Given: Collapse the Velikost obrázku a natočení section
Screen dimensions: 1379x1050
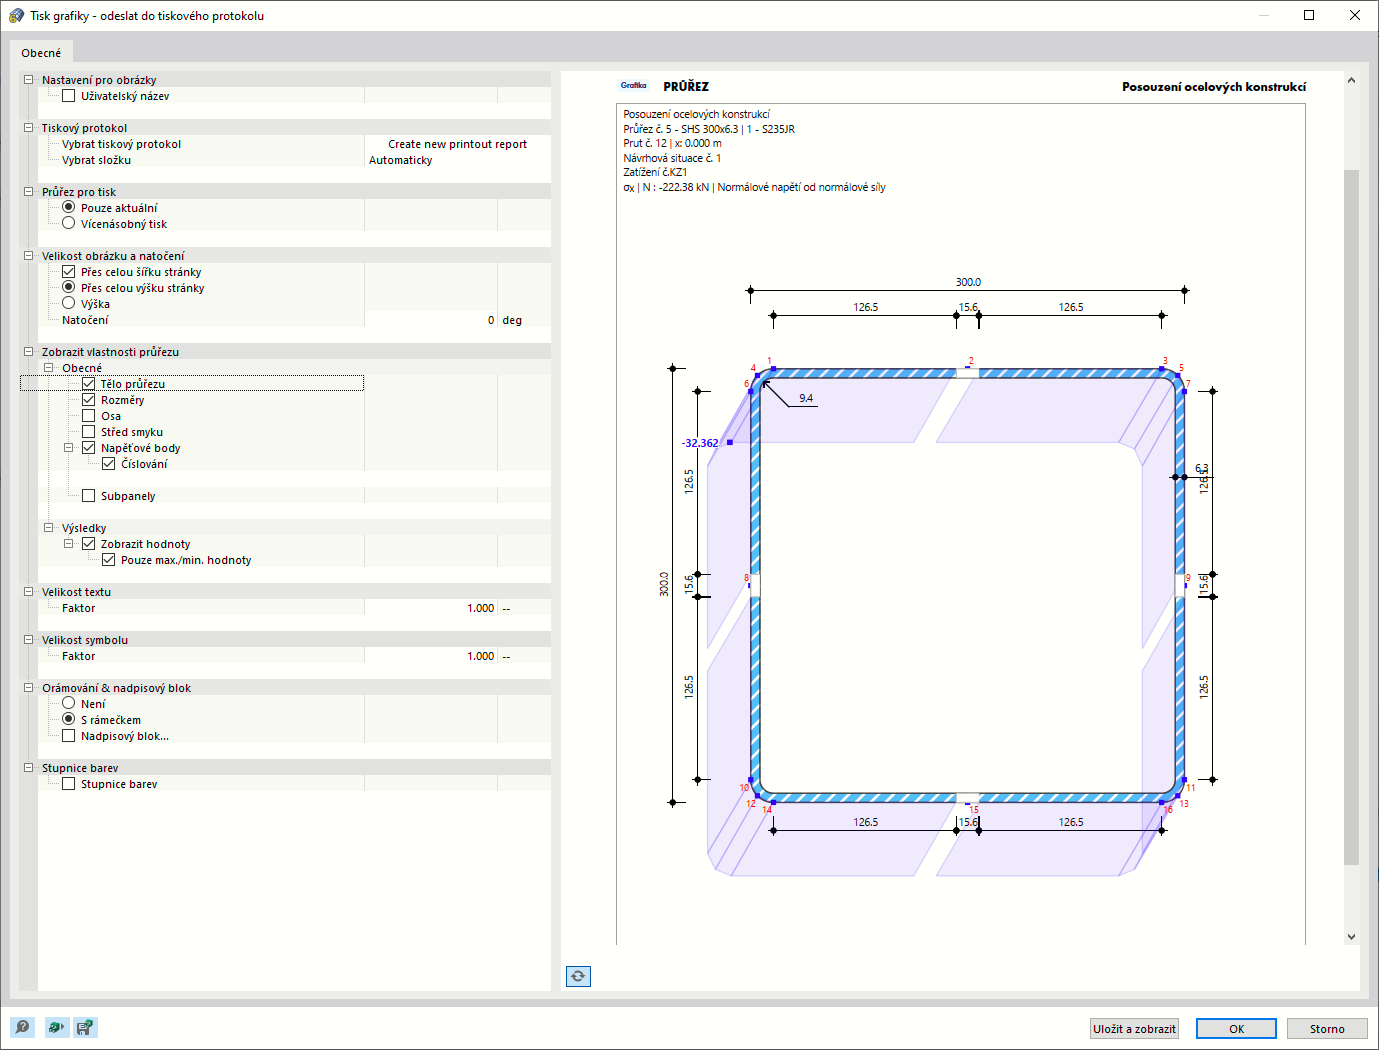Looking at the screenshot, I should 29,256.
